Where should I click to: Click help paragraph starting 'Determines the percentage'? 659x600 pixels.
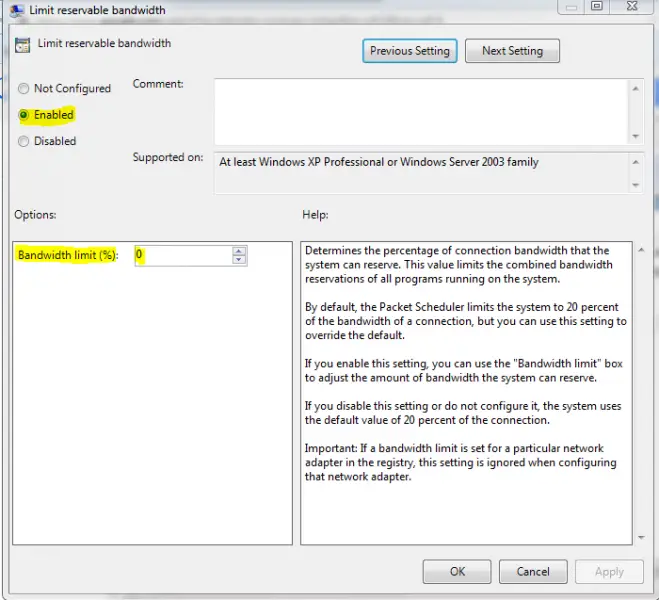[459, 265]
